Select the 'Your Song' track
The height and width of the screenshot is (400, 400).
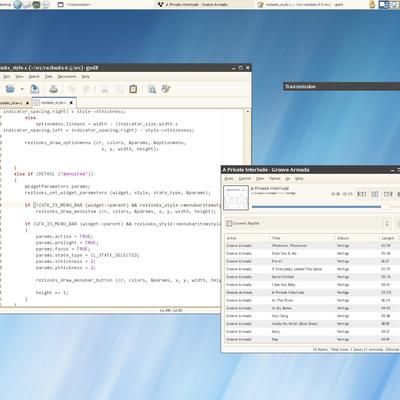311,316
